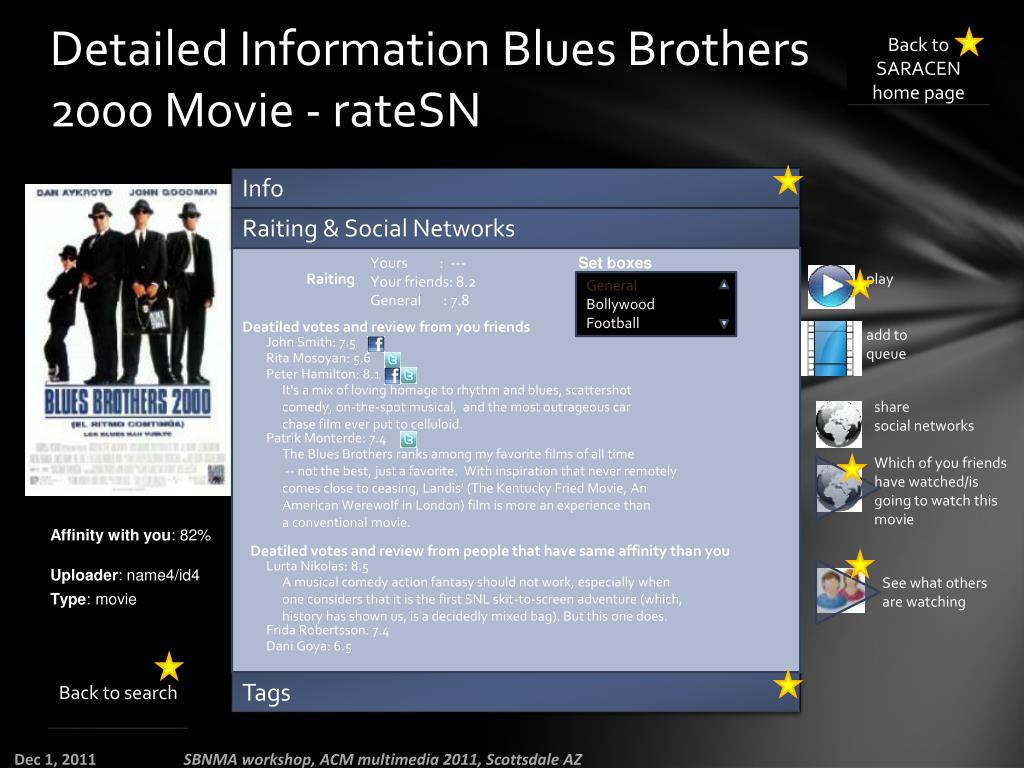Open Raiting & Social Networks section
The width and height of the screenshot is (1024, 768).
click(516, 229)
